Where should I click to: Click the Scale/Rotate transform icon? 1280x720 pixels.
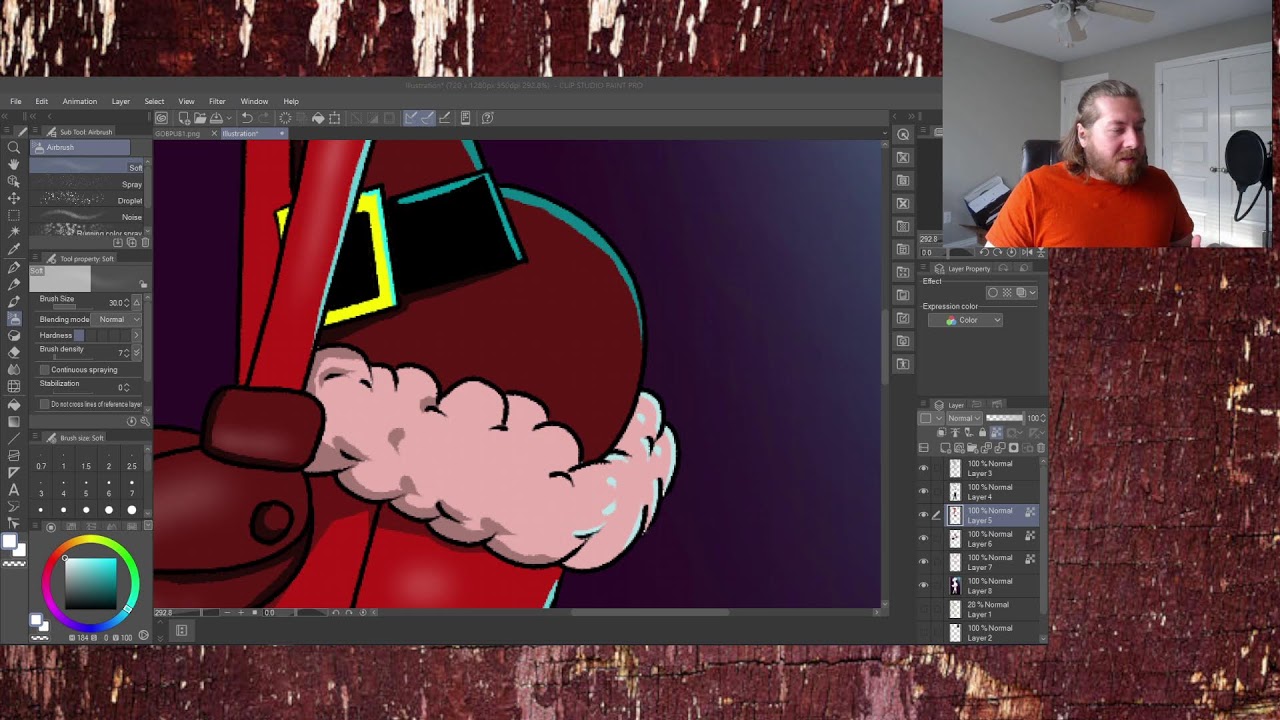334,118
